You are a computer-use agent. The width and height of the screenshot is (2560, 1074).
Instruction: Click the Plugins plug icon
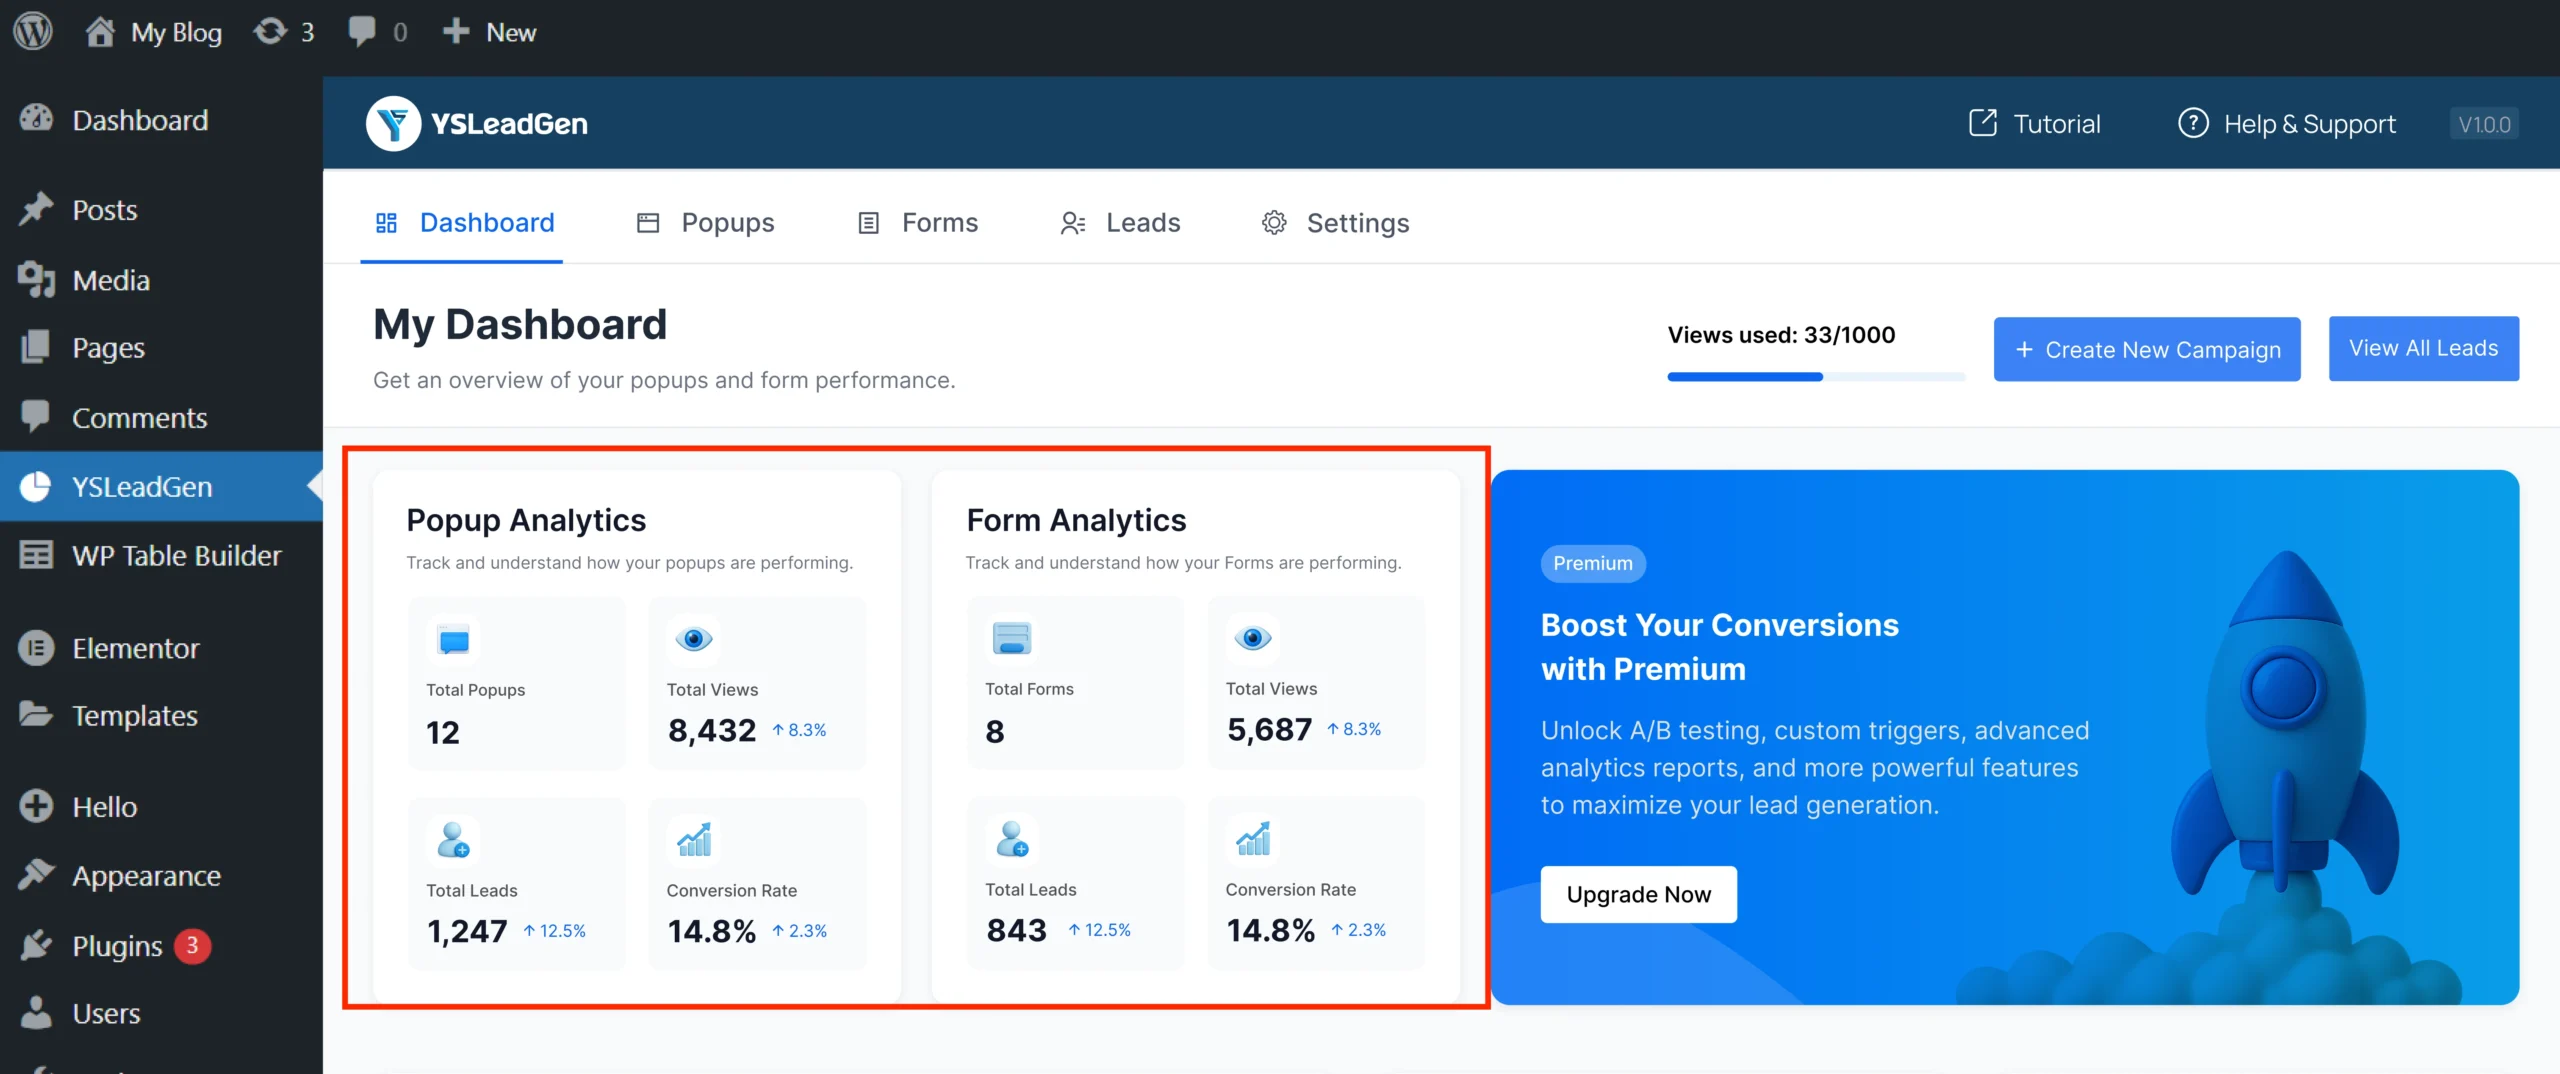pos(36,944)
